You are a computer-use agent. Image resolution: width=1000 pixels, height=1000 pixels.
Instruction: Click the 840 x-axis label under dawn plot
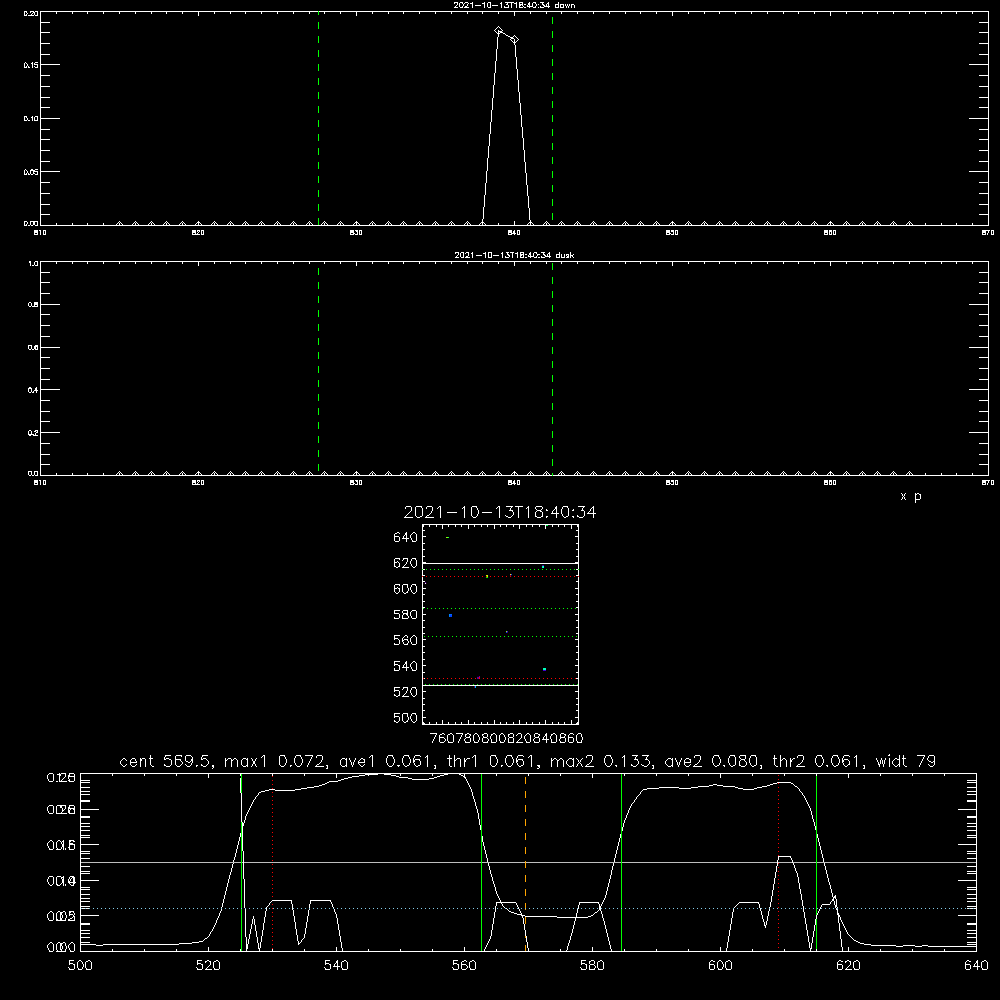click(514, 233)
